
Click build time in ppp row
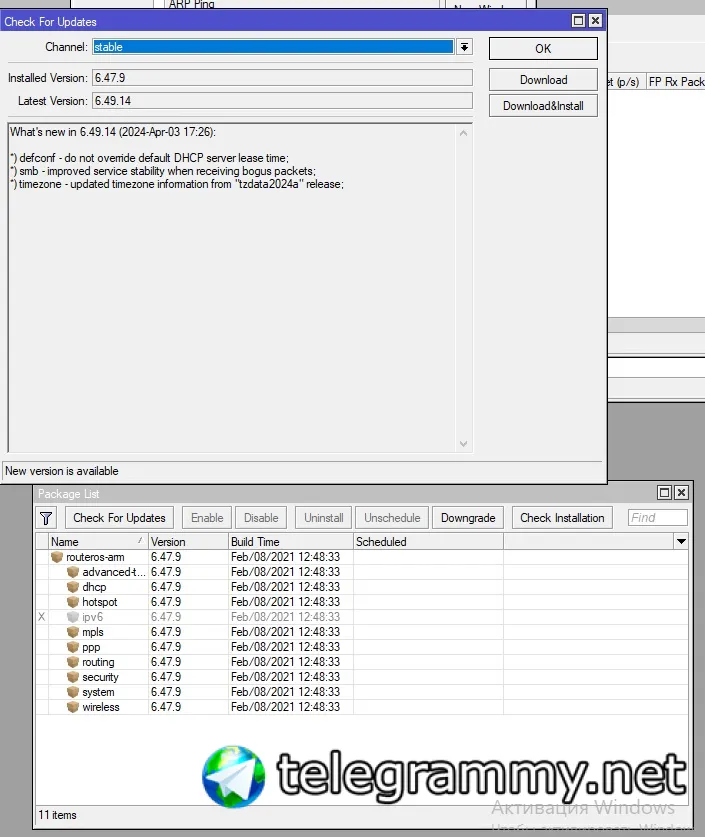(x=286, y=647)
